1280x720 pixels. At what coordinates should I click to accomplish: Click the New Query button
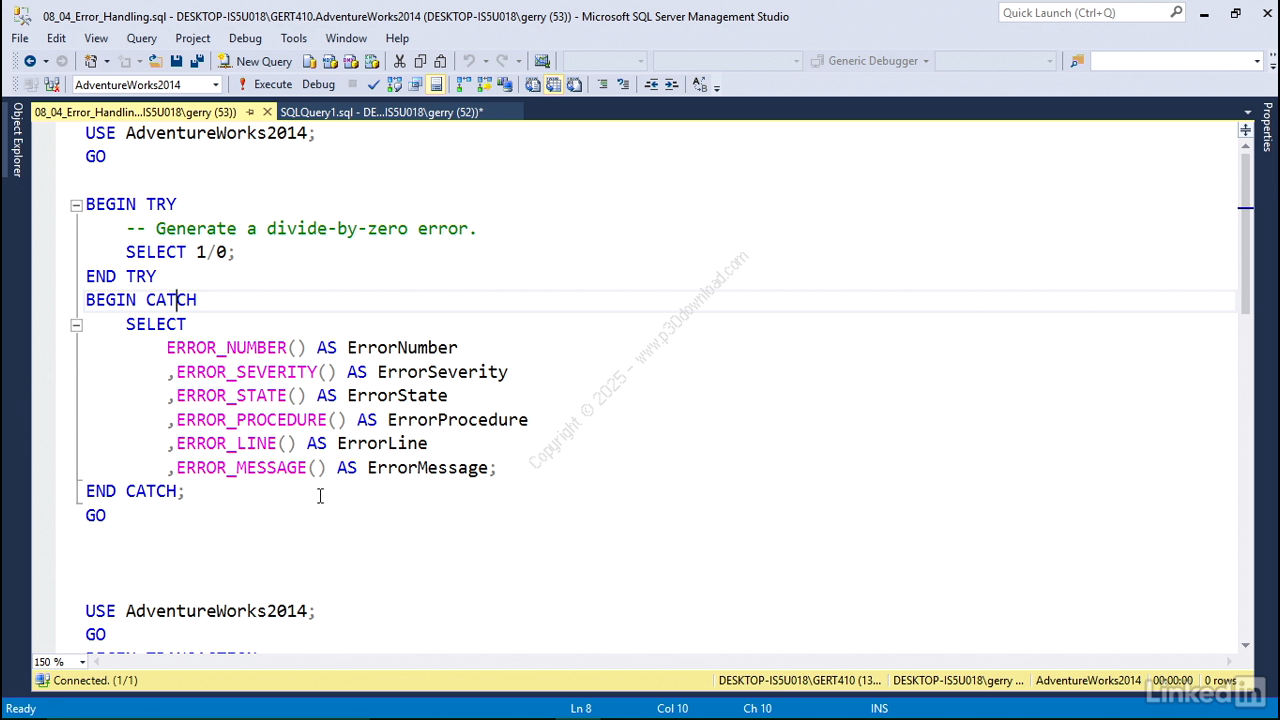click(x=255, y=61)
